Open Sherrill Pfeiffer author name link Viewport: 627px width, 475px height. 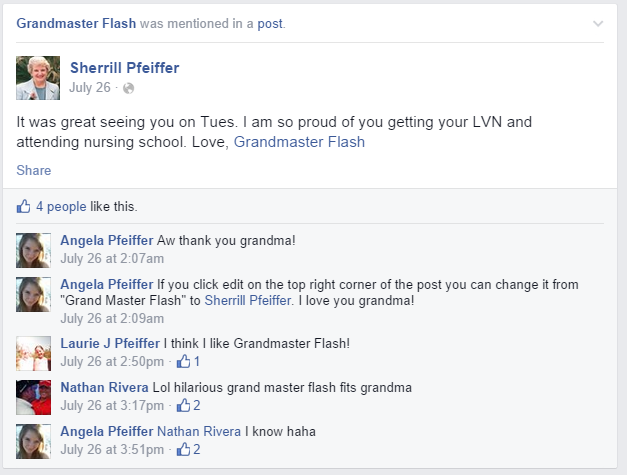[x=125, y=68]
